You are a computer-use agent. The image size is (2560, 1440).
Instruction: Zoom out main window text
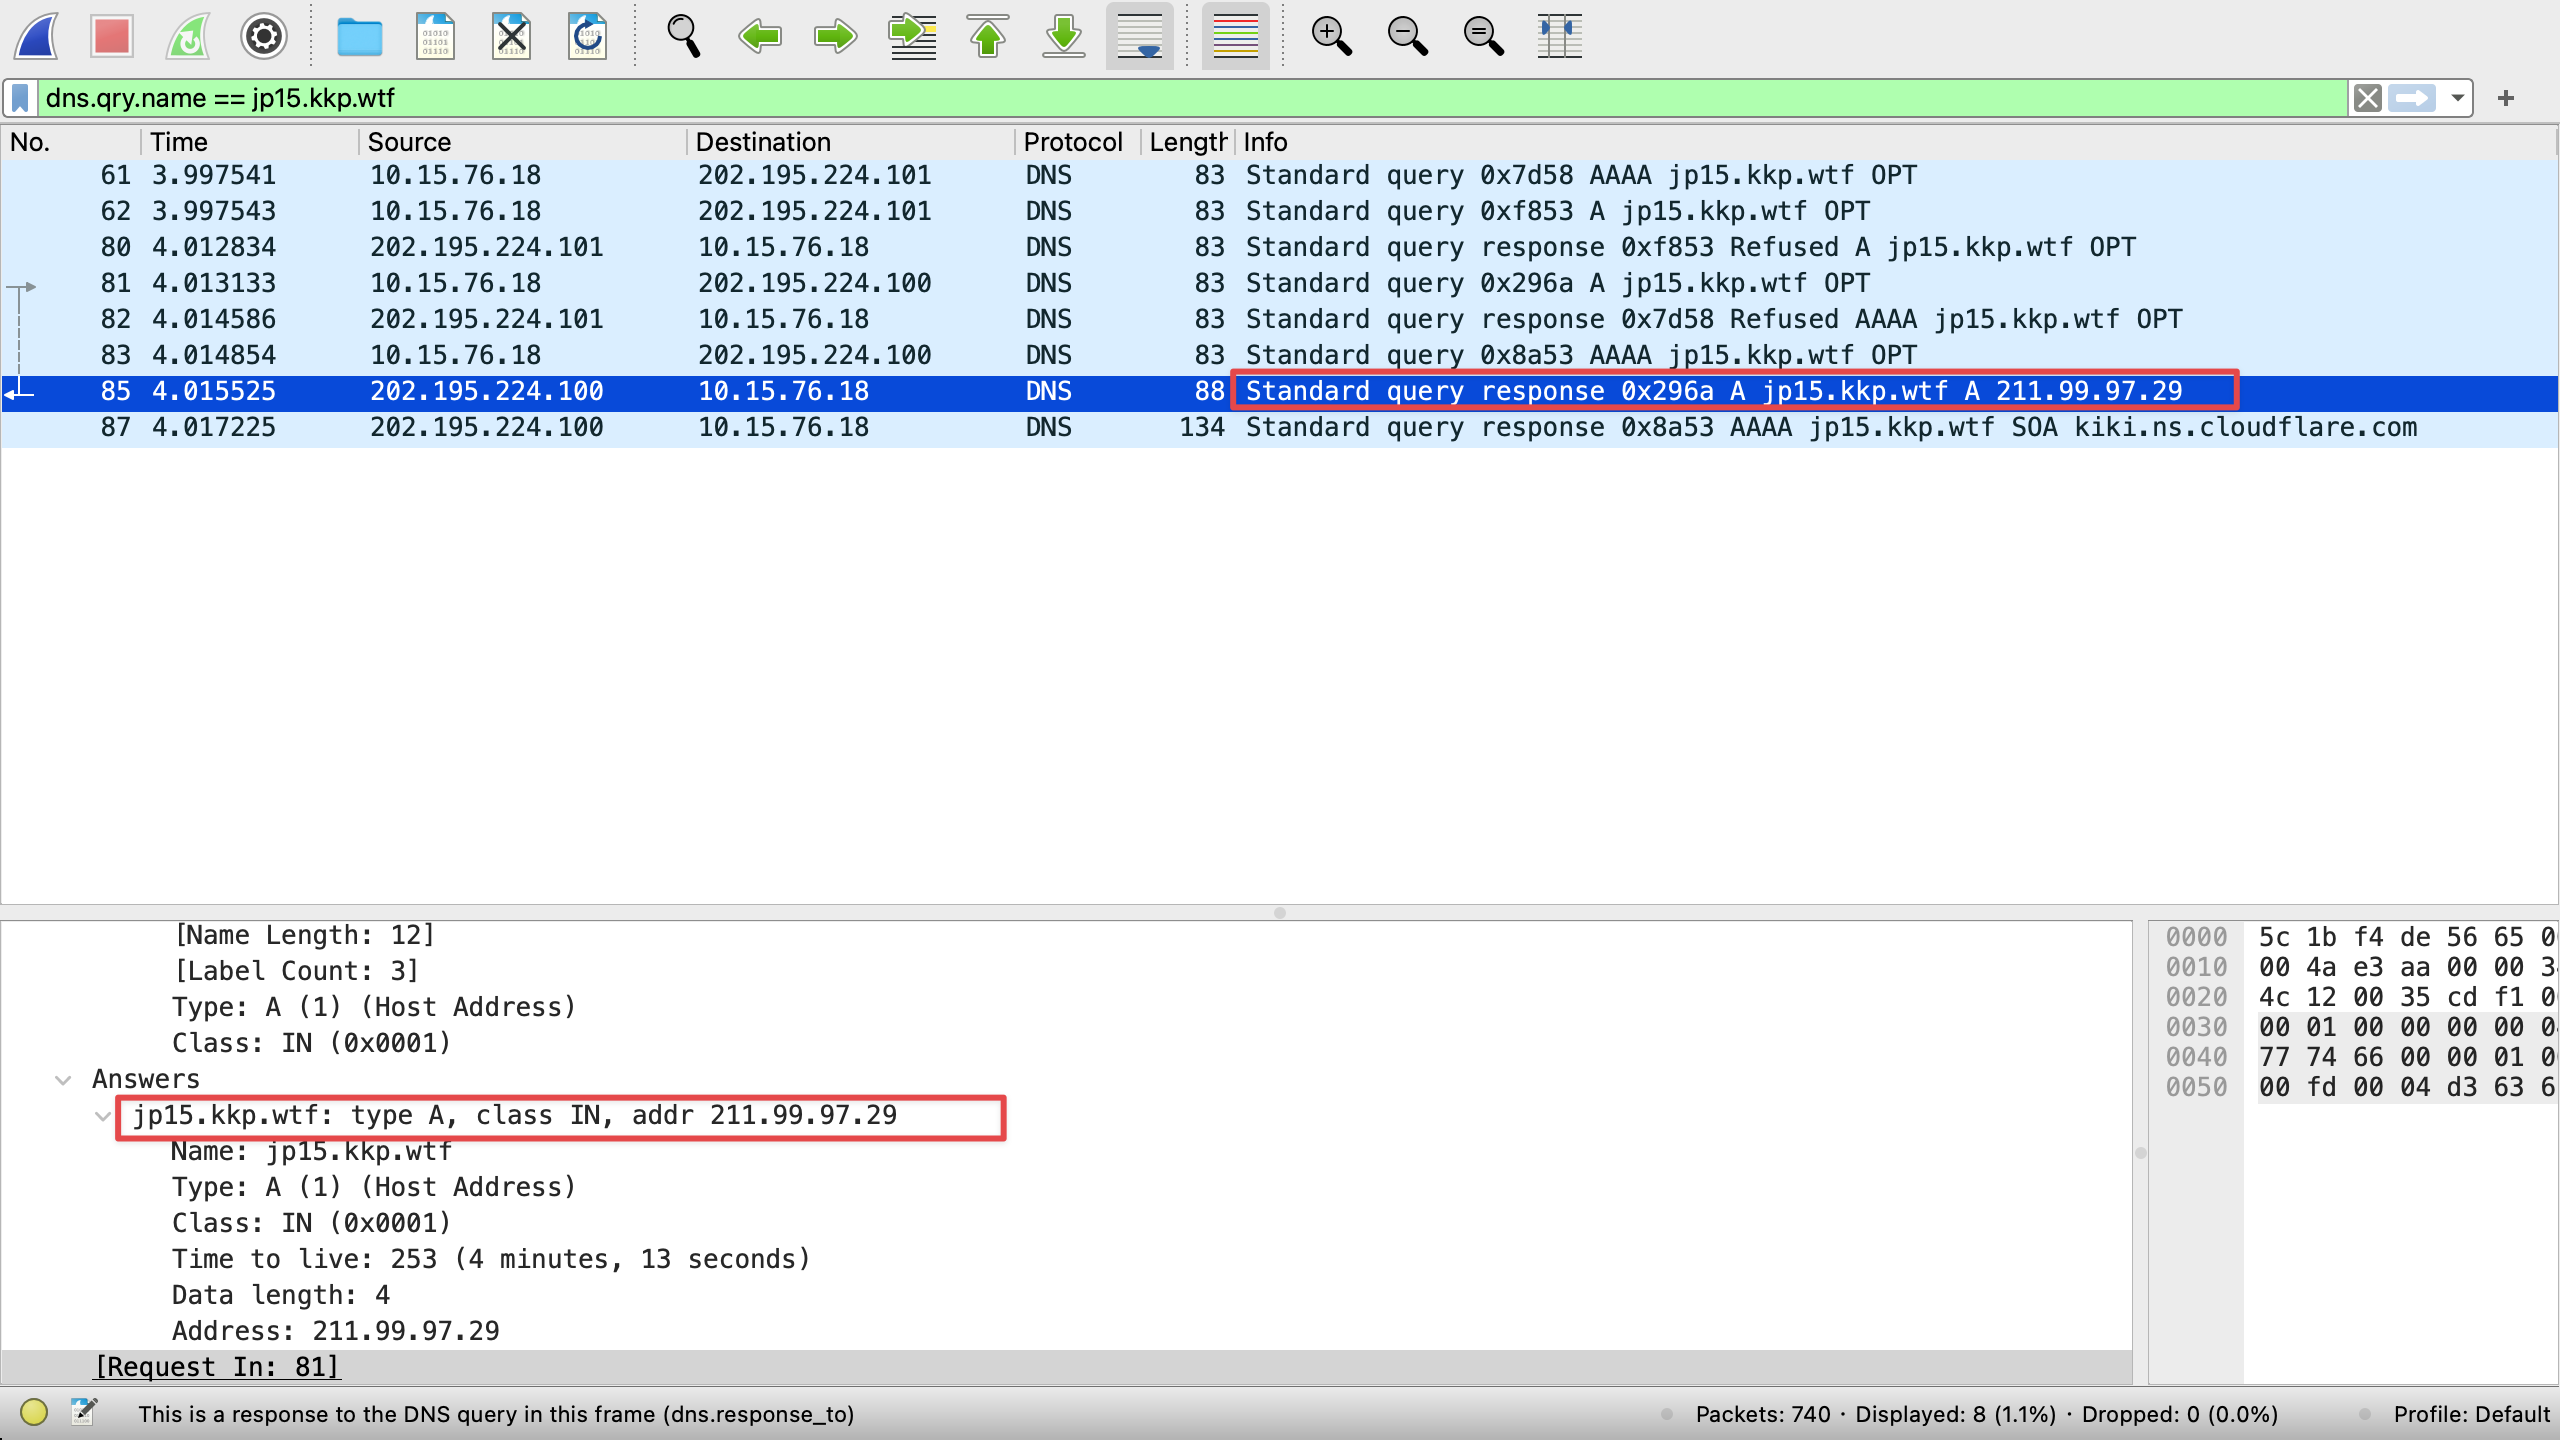tap(1407, 37)
